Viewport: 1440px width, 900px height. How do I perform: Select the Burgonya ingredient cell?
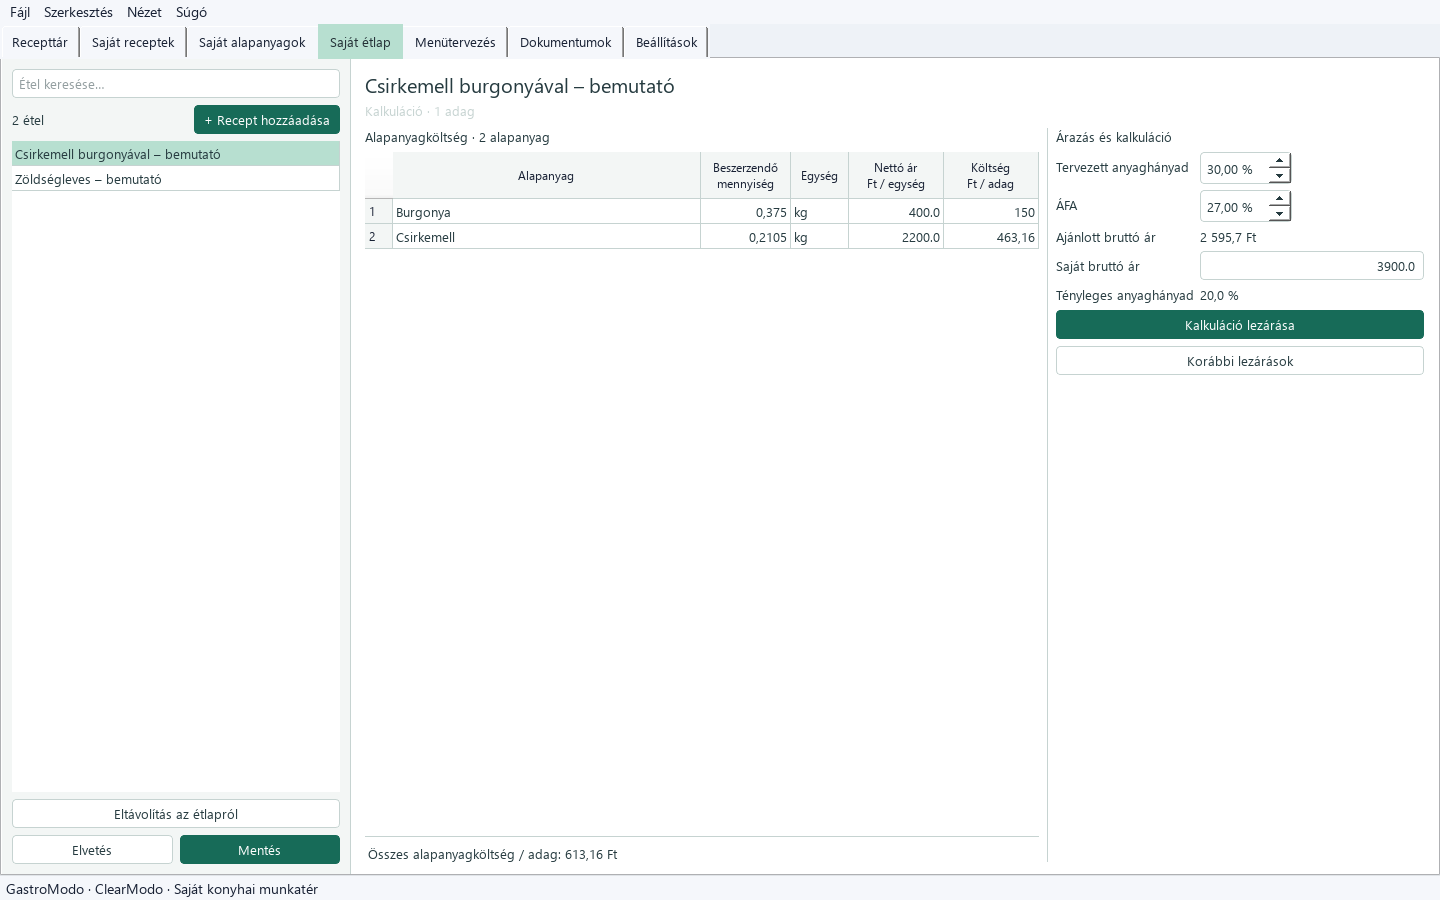546,212
